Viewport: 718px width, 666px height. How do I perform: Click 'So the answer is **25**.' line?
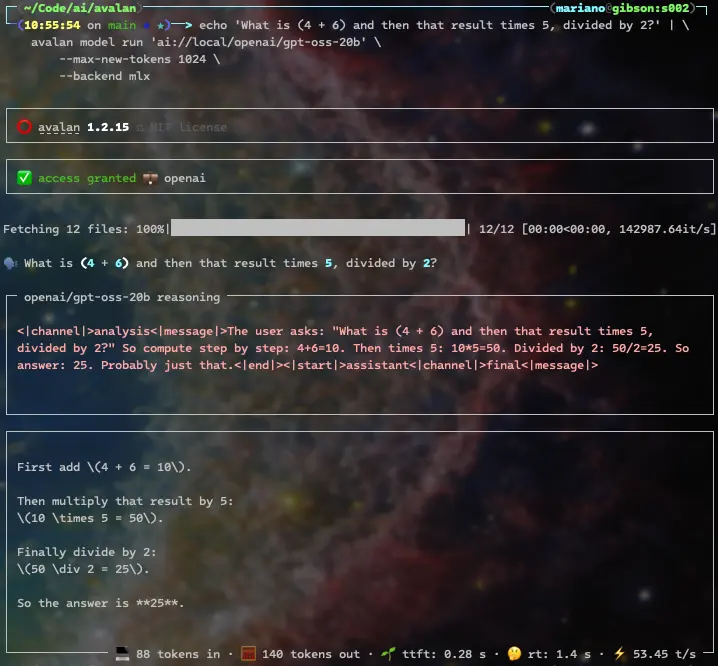(101, 603)
